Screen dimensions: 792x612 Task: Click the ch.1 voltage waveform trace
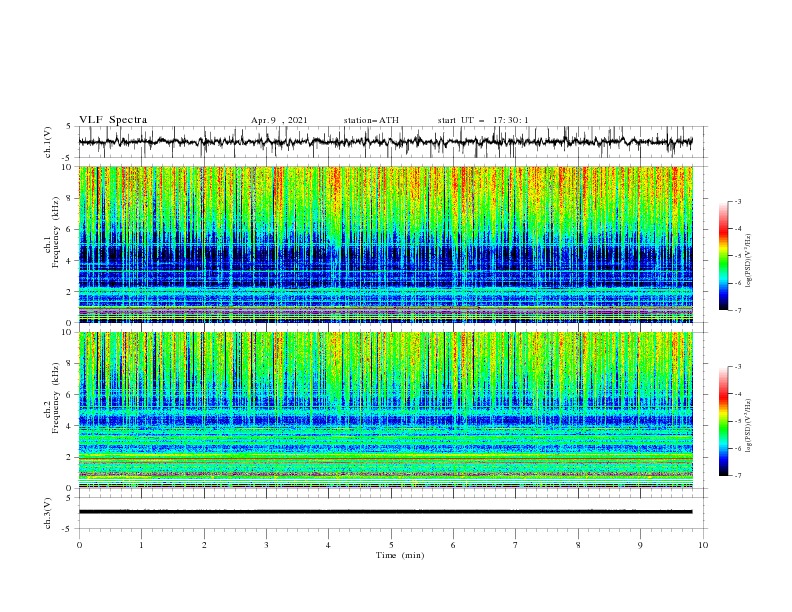point(385,142)
